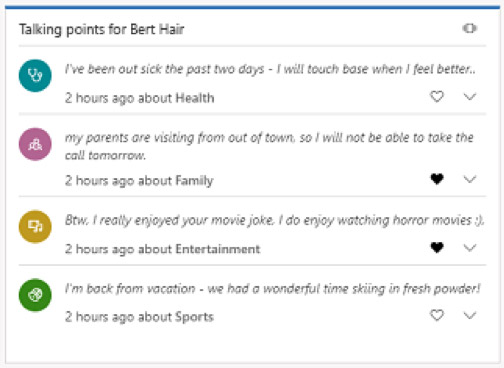
Task: Expand the Health talking point chevron
Action: click(470, 97)
